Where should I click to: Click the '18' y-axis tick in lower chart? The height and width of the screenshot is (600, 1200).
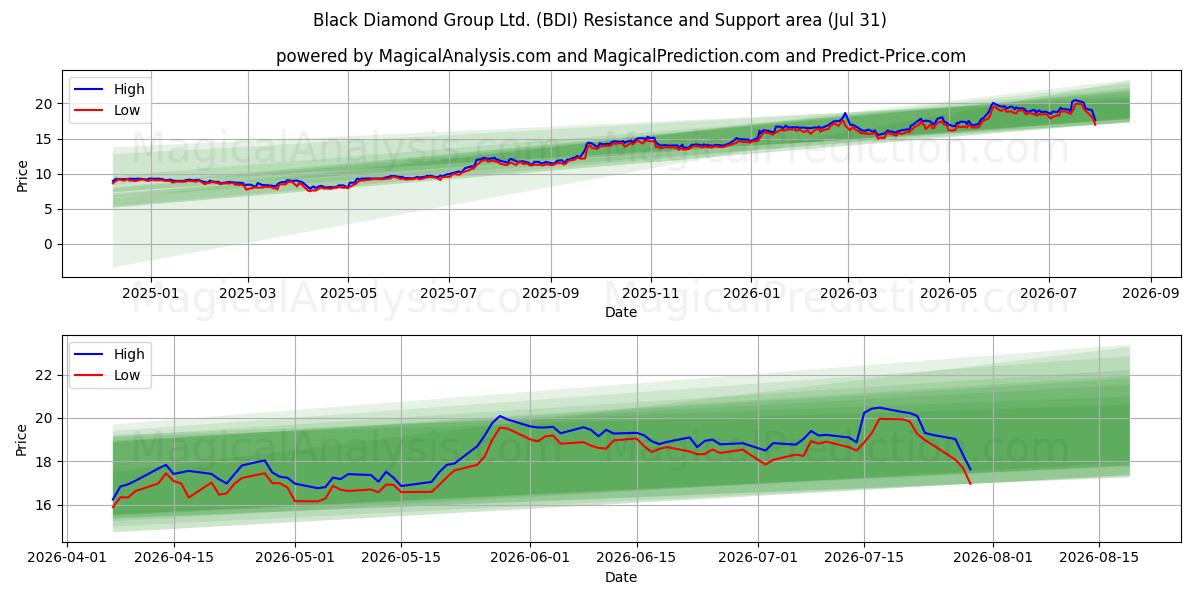46,462
